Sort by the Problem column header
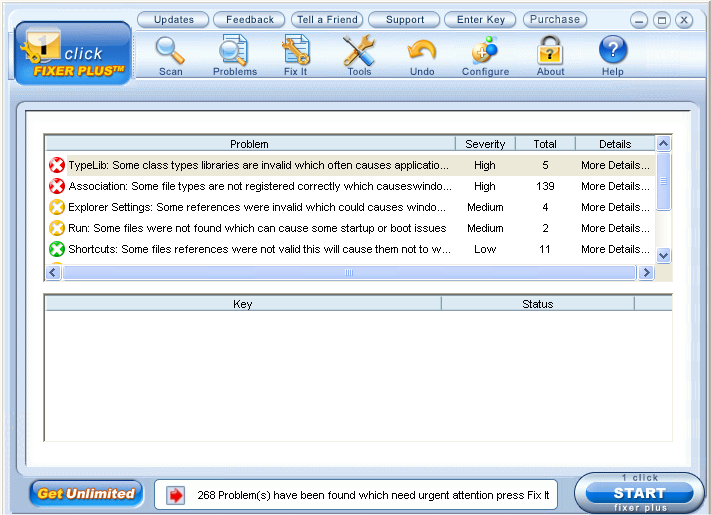This screenshot has height=515, width=711. (250, 144)
